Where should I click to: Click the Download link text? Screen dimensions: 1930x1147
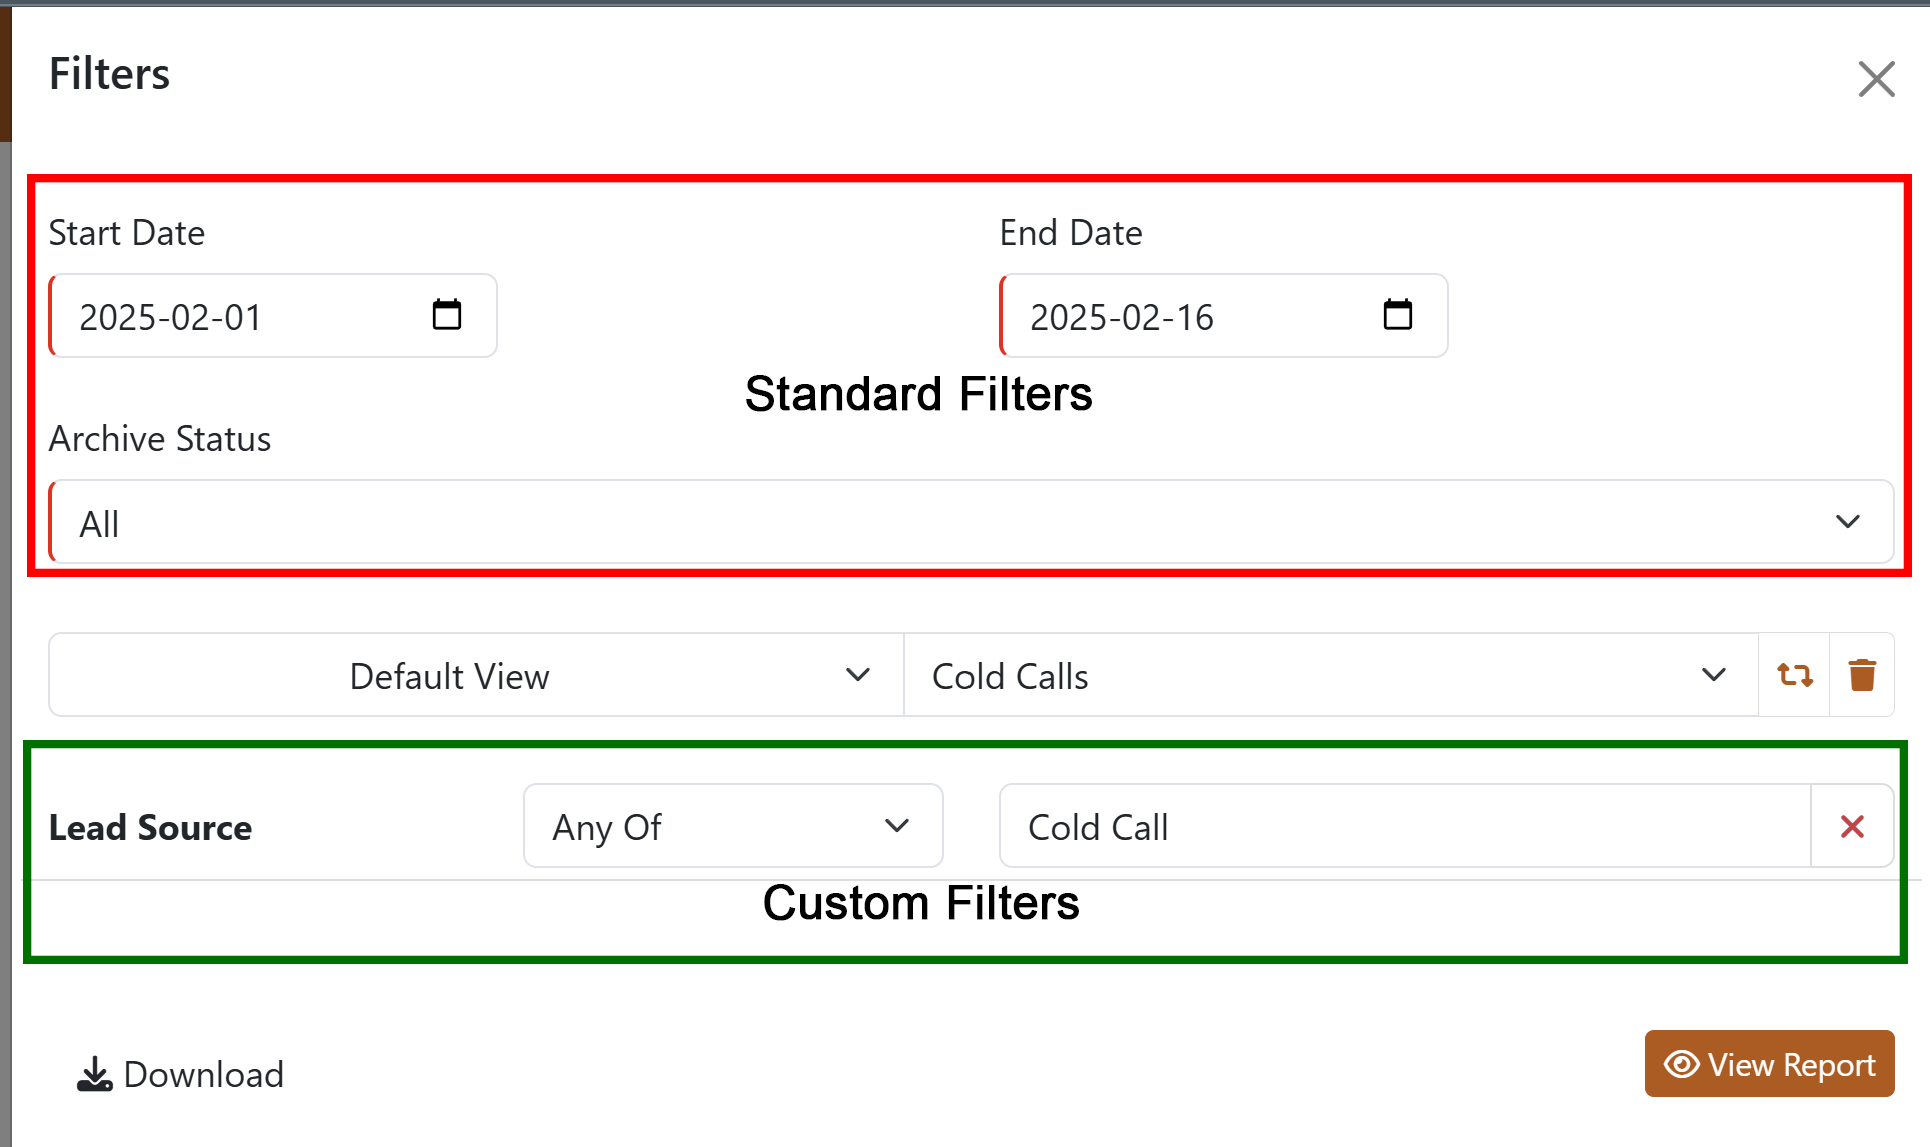pyautogui.click(x=204, y=1075)
